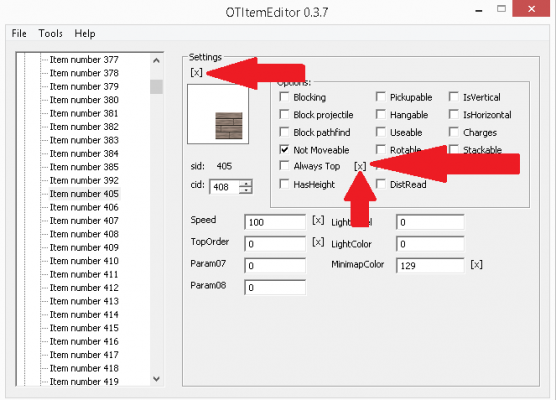Click the [x] marker next to TopOrder field
This screenshot has width=556, height=400.
pyautogui.click(x=318, y=242)
